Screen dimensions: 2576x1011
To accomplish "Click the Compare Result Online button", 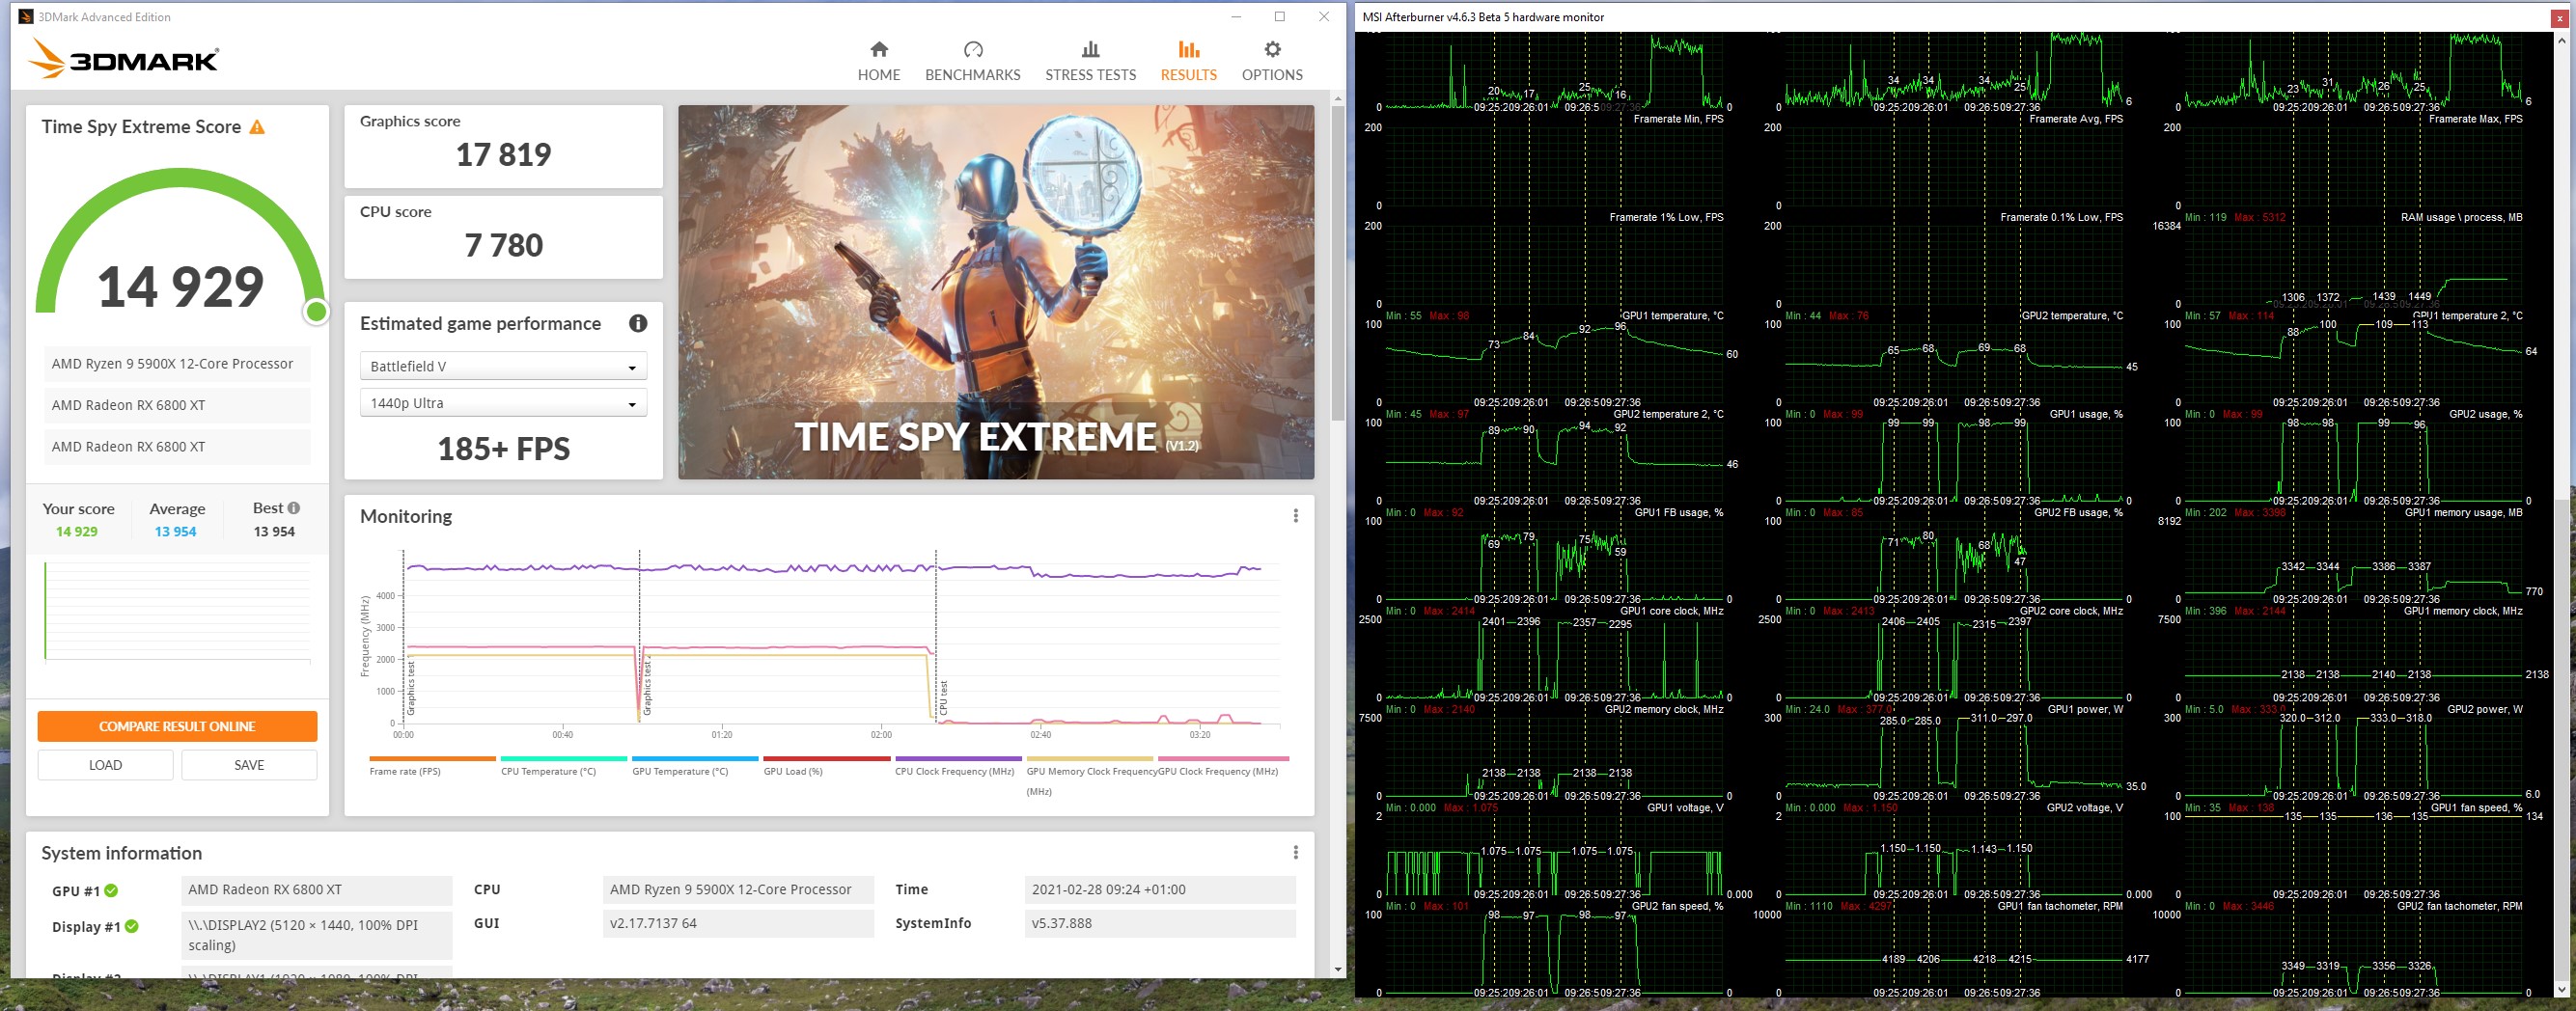I will (177, 726).
